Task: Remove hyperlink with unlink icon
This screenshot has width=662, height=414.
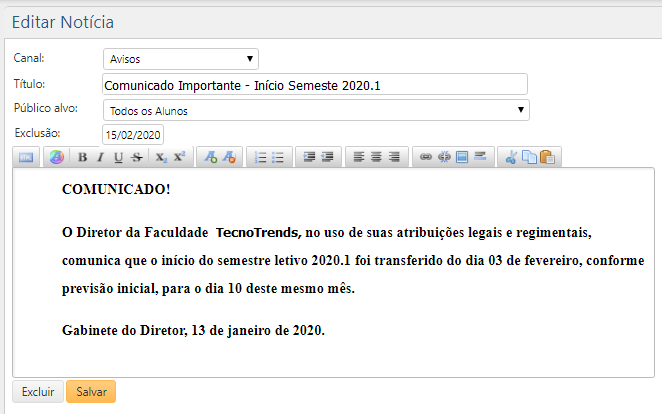Action: 444,157
